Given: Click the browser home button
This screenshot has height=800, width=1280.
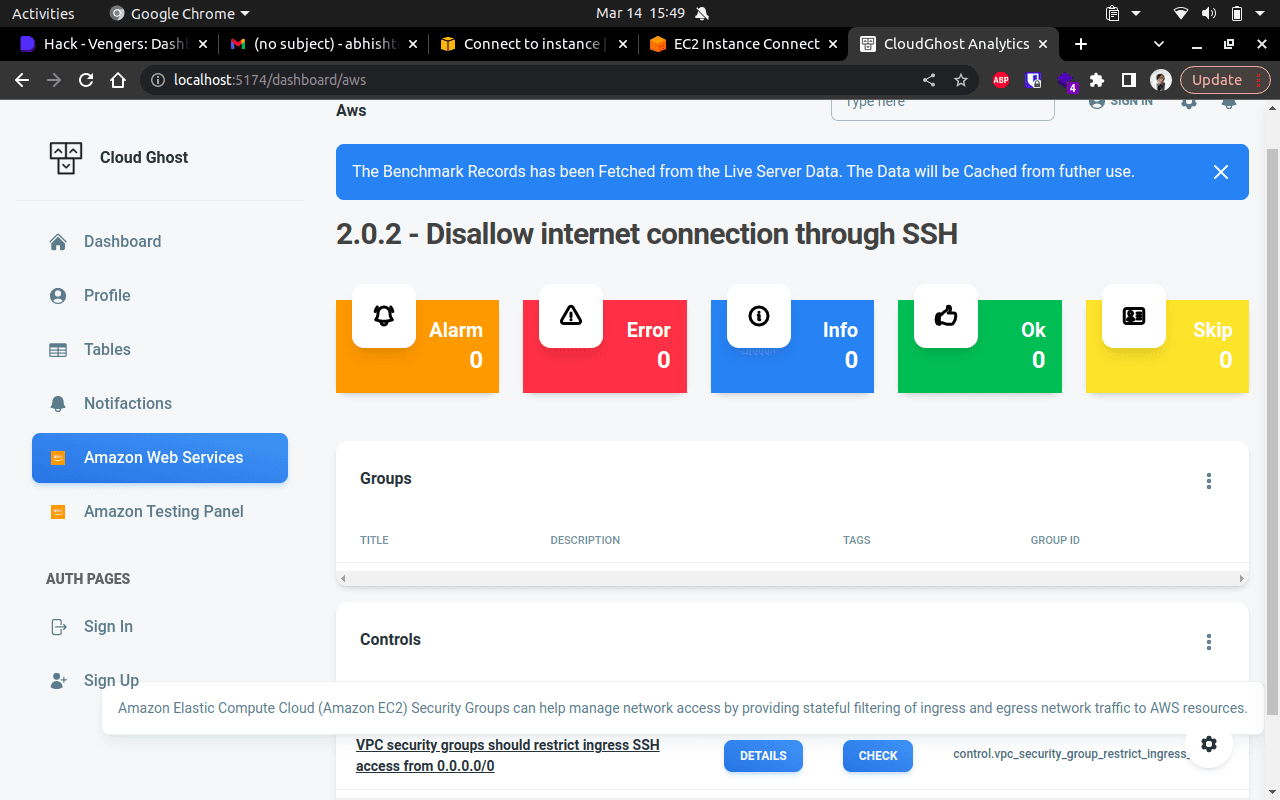Looking at the screenshot, I should [118, 80].
